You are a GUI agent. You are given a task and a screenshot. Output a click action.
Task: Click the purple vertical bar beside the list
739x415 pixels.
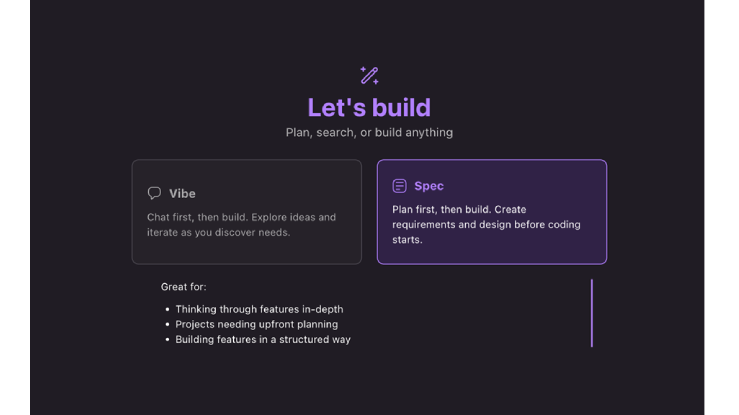coord(592,313)
